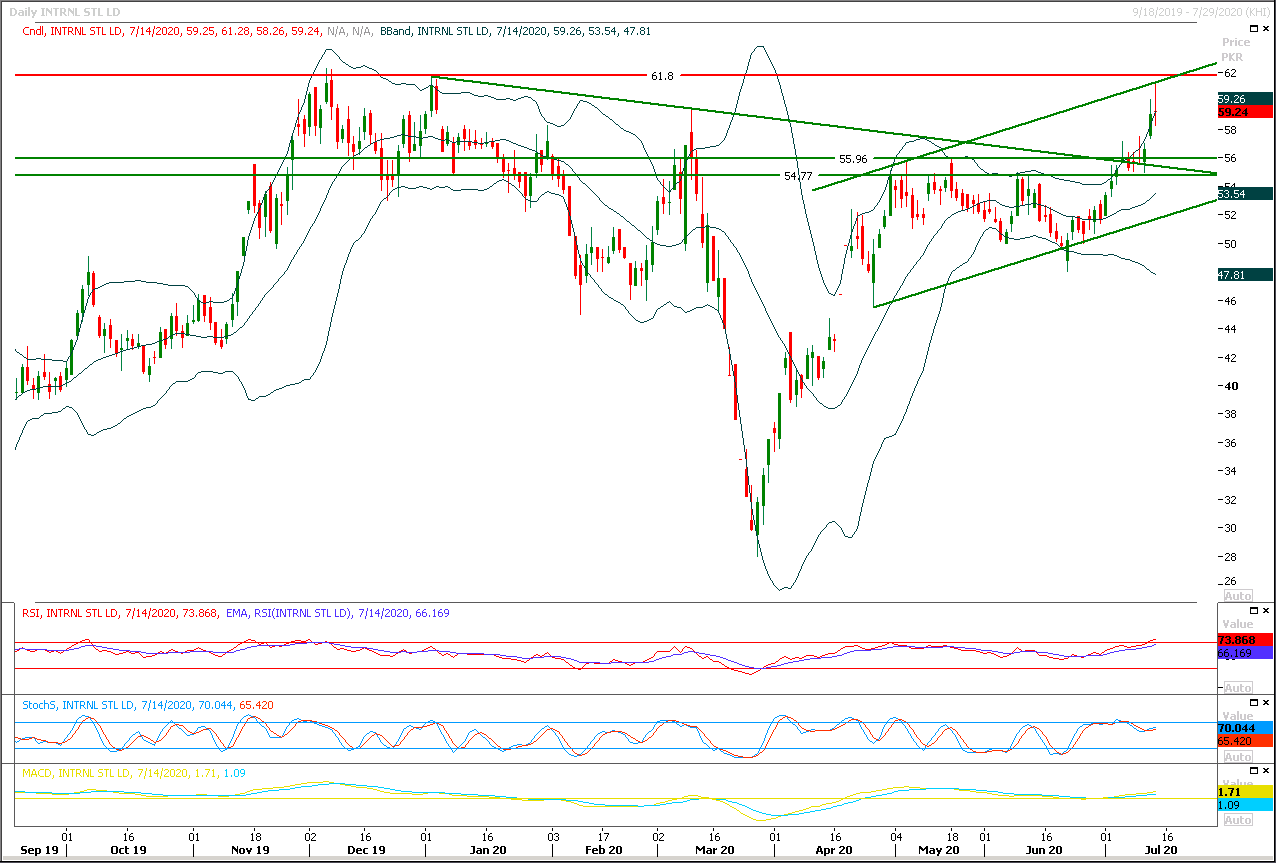The height and width of the screenshot is (863, 1276).
Task: Click the 66.169 EMA value tag
Action: click(x=1244, y=652)
